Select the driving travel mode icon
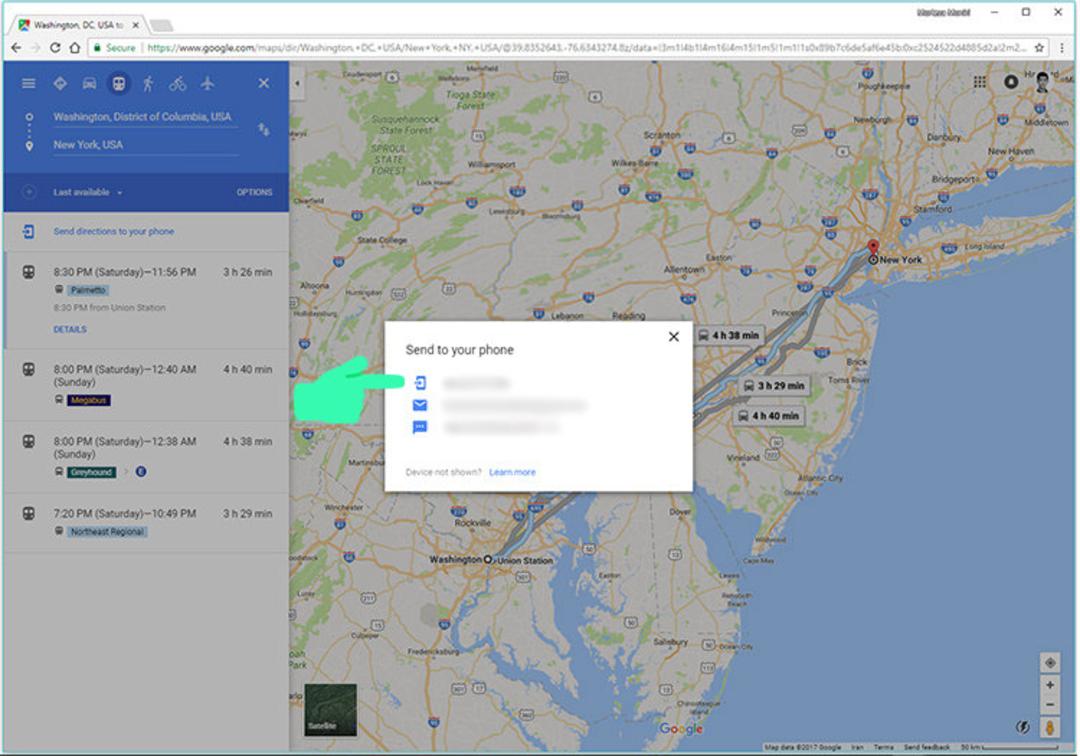 coord(90,83)
